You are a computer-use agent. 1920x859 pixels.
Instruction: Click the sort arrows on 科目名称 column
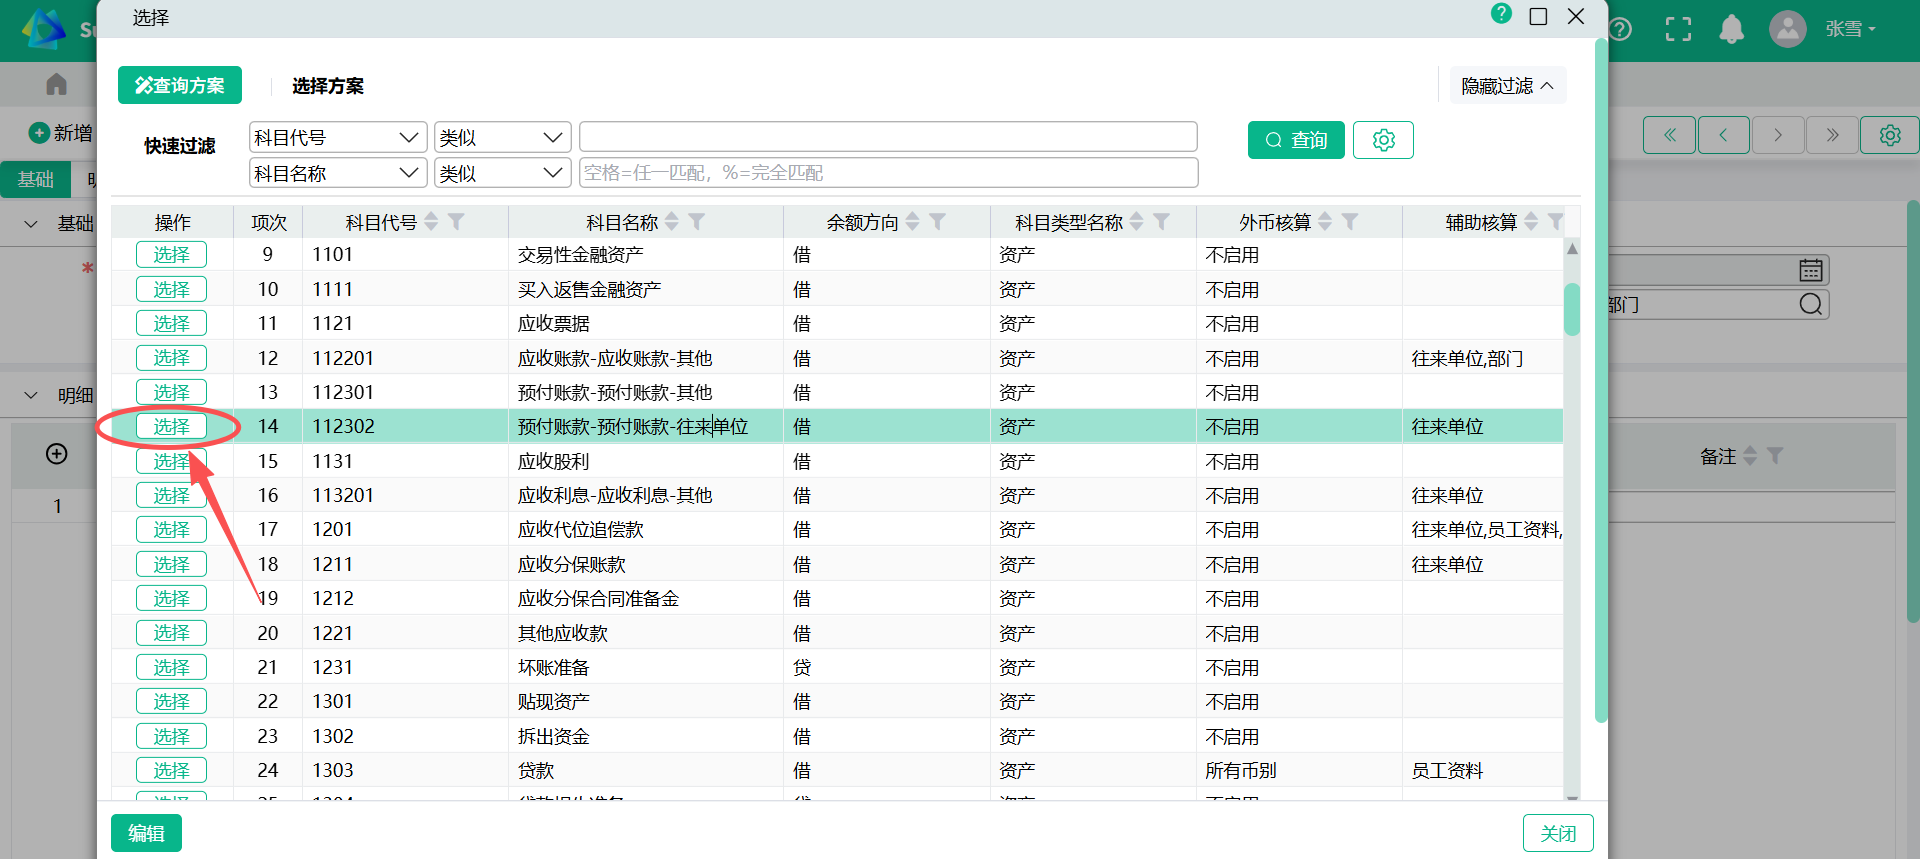pos(672,222)
